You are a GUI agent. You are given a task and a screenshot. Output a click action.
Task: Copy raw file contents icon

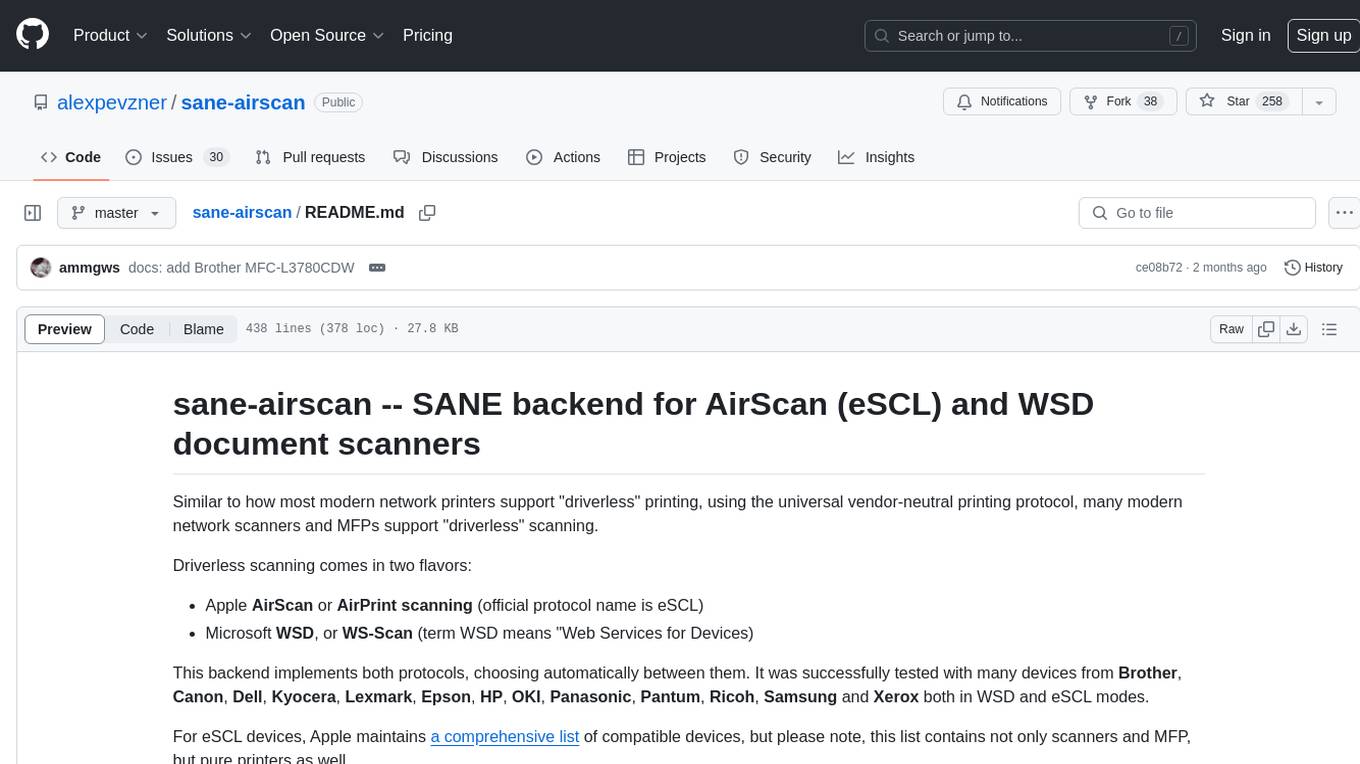1266,329
